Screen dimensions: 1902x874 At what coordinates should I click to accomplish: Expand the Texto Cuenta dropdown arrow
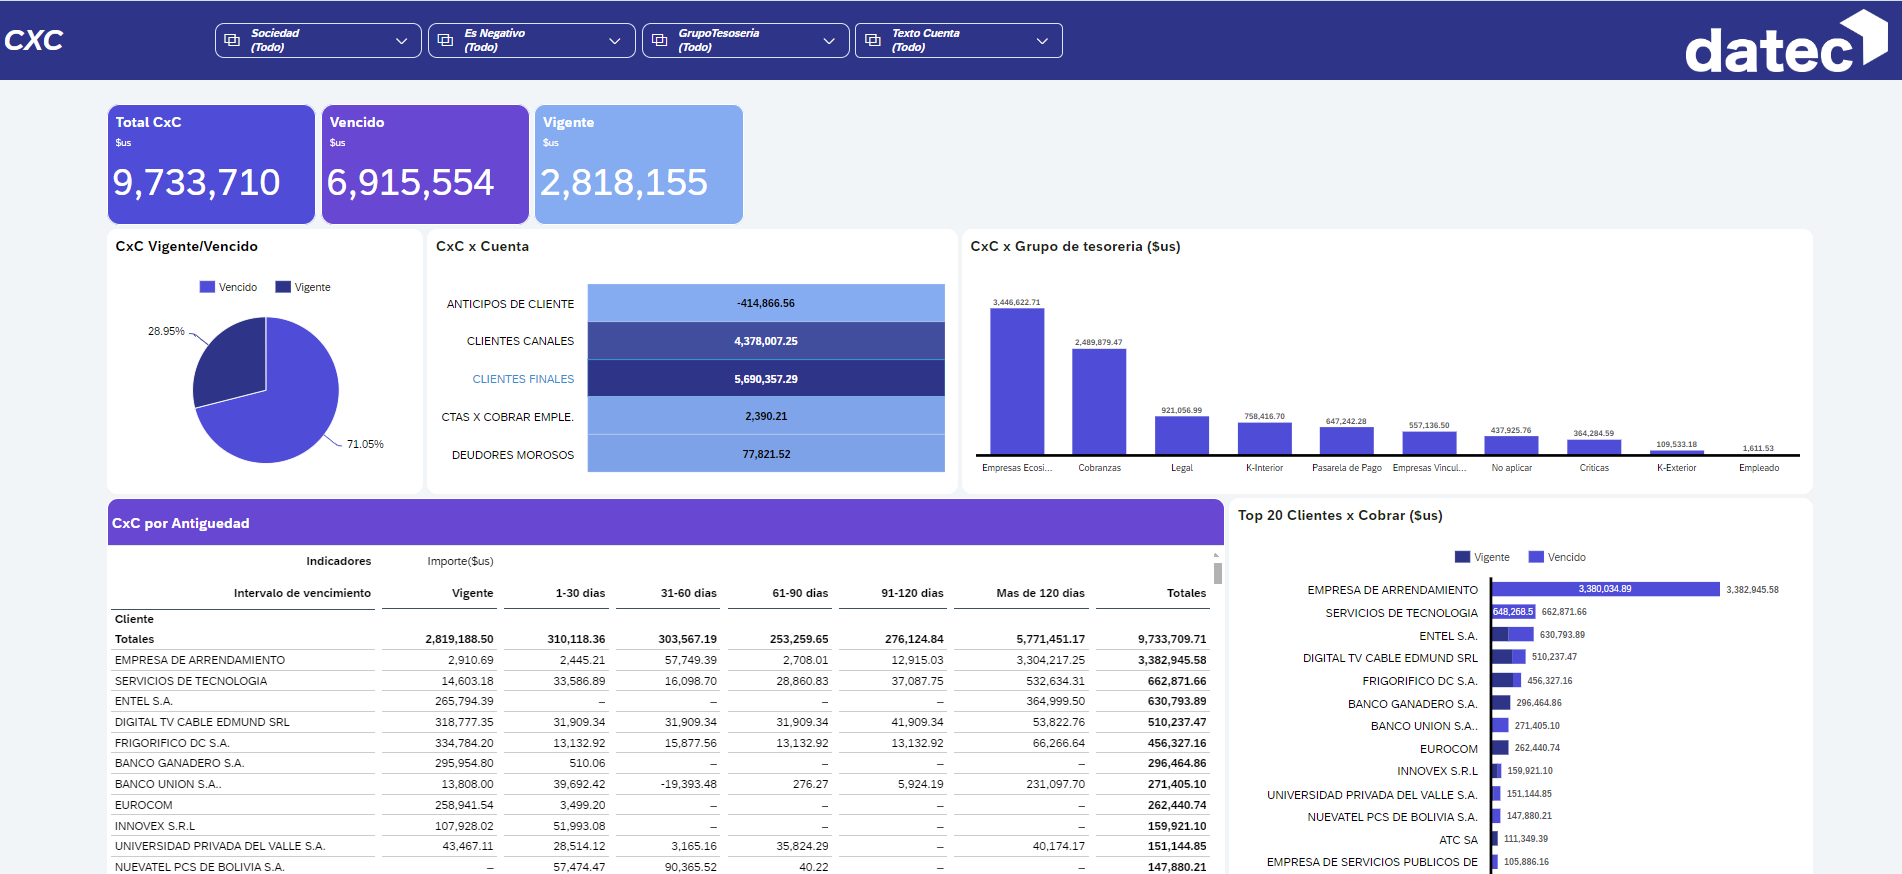coord(1042,41)
